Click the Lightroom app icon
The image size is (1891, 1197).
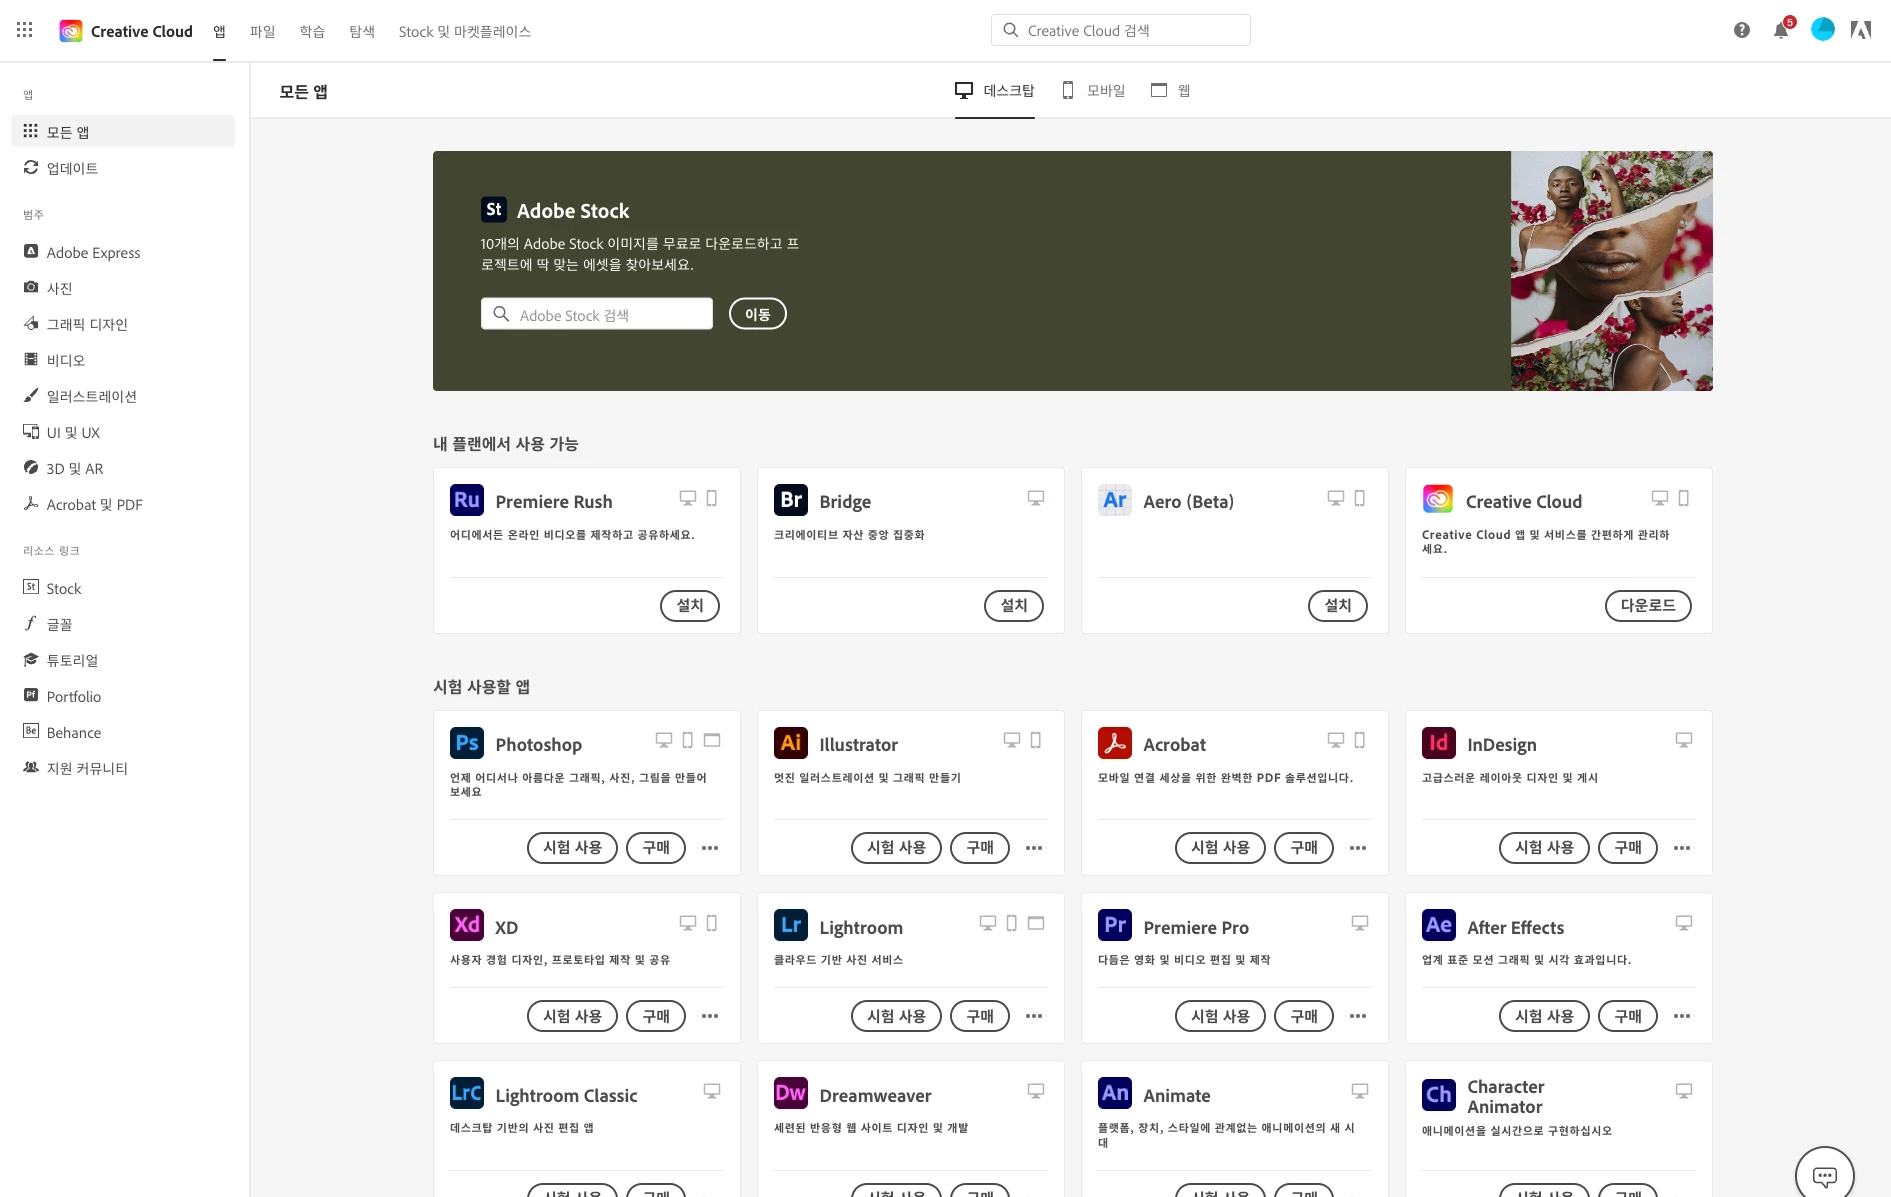791,925
